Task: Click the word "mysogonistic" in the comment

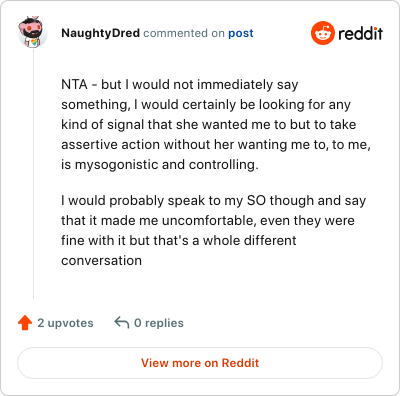Action: coord(130,165)
